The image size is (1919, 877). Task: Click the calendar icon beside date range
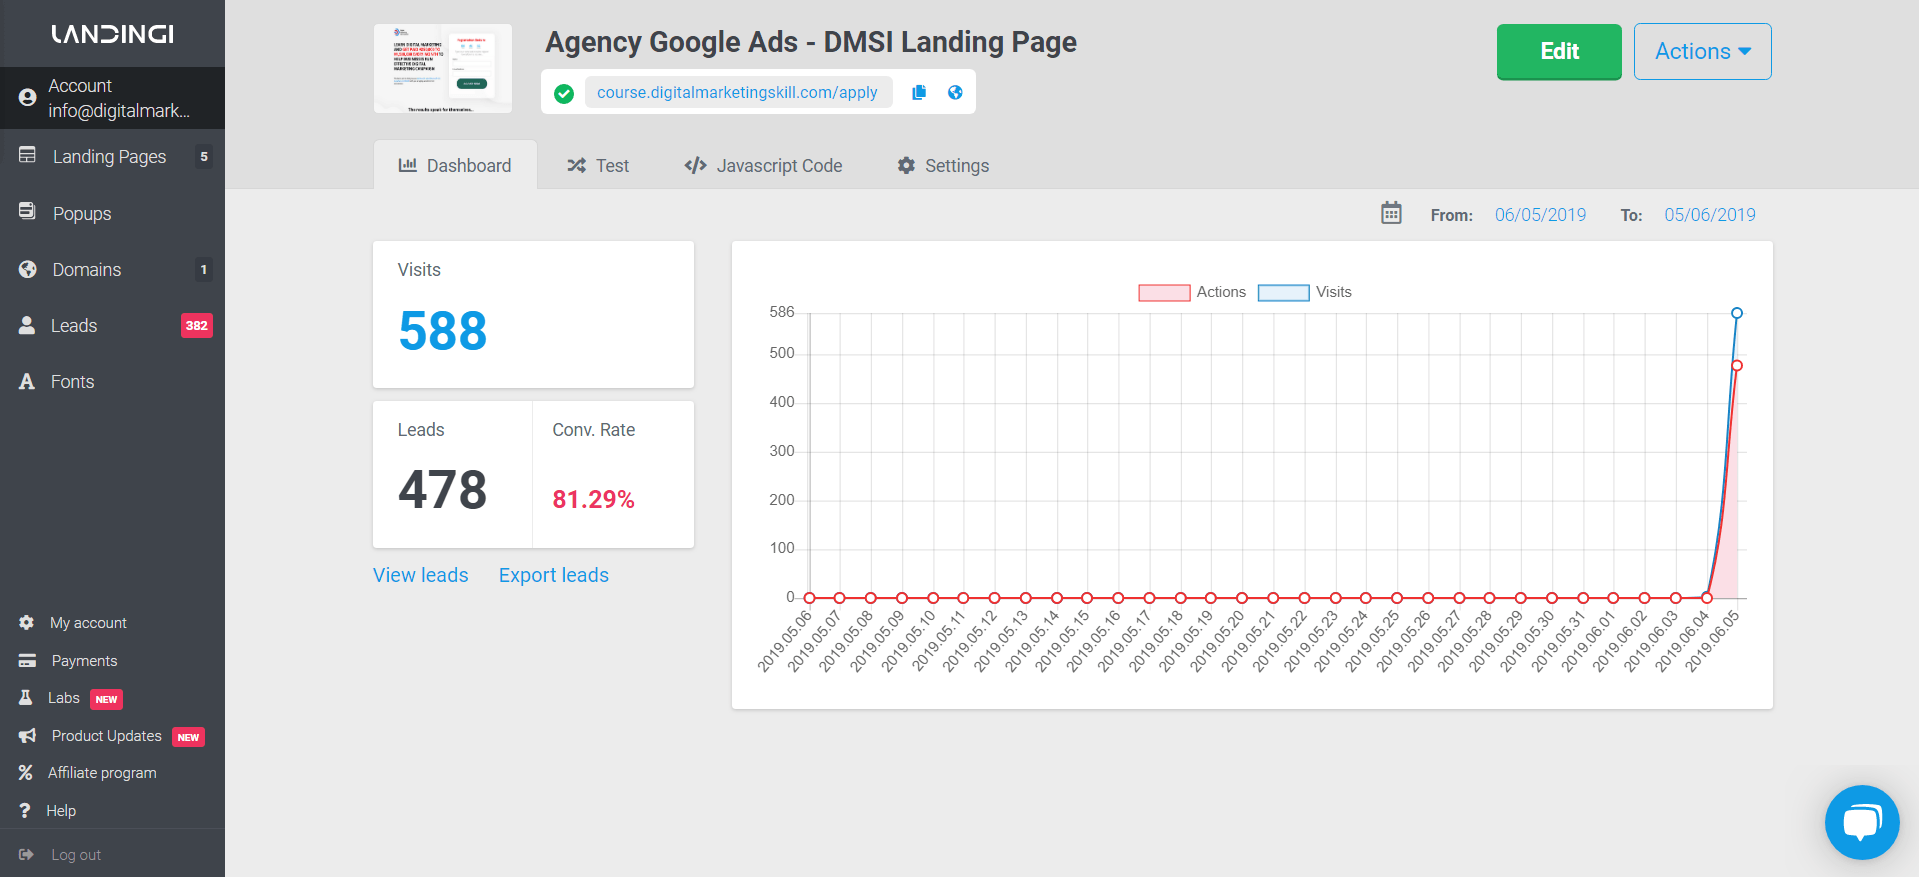1391,213
